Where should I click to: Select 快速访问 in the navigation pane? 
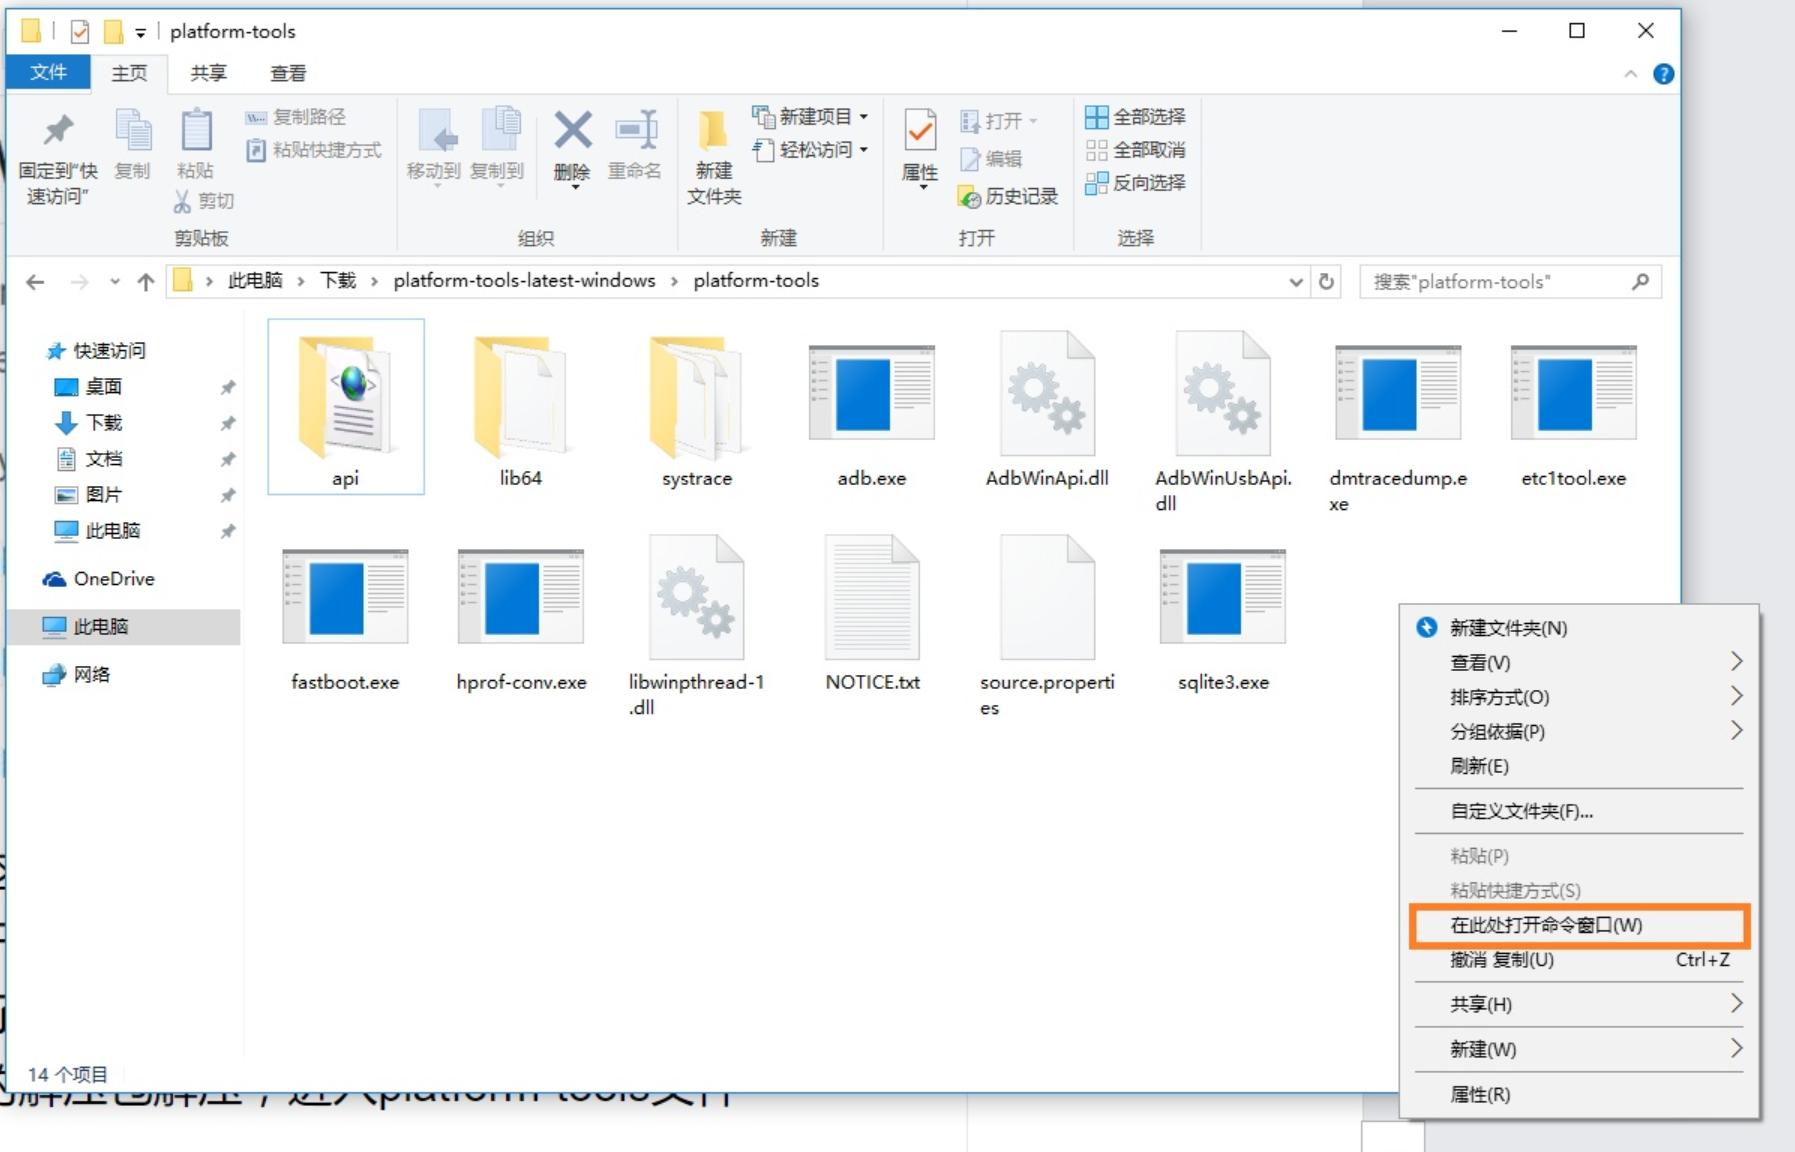[x=97, y=351]
